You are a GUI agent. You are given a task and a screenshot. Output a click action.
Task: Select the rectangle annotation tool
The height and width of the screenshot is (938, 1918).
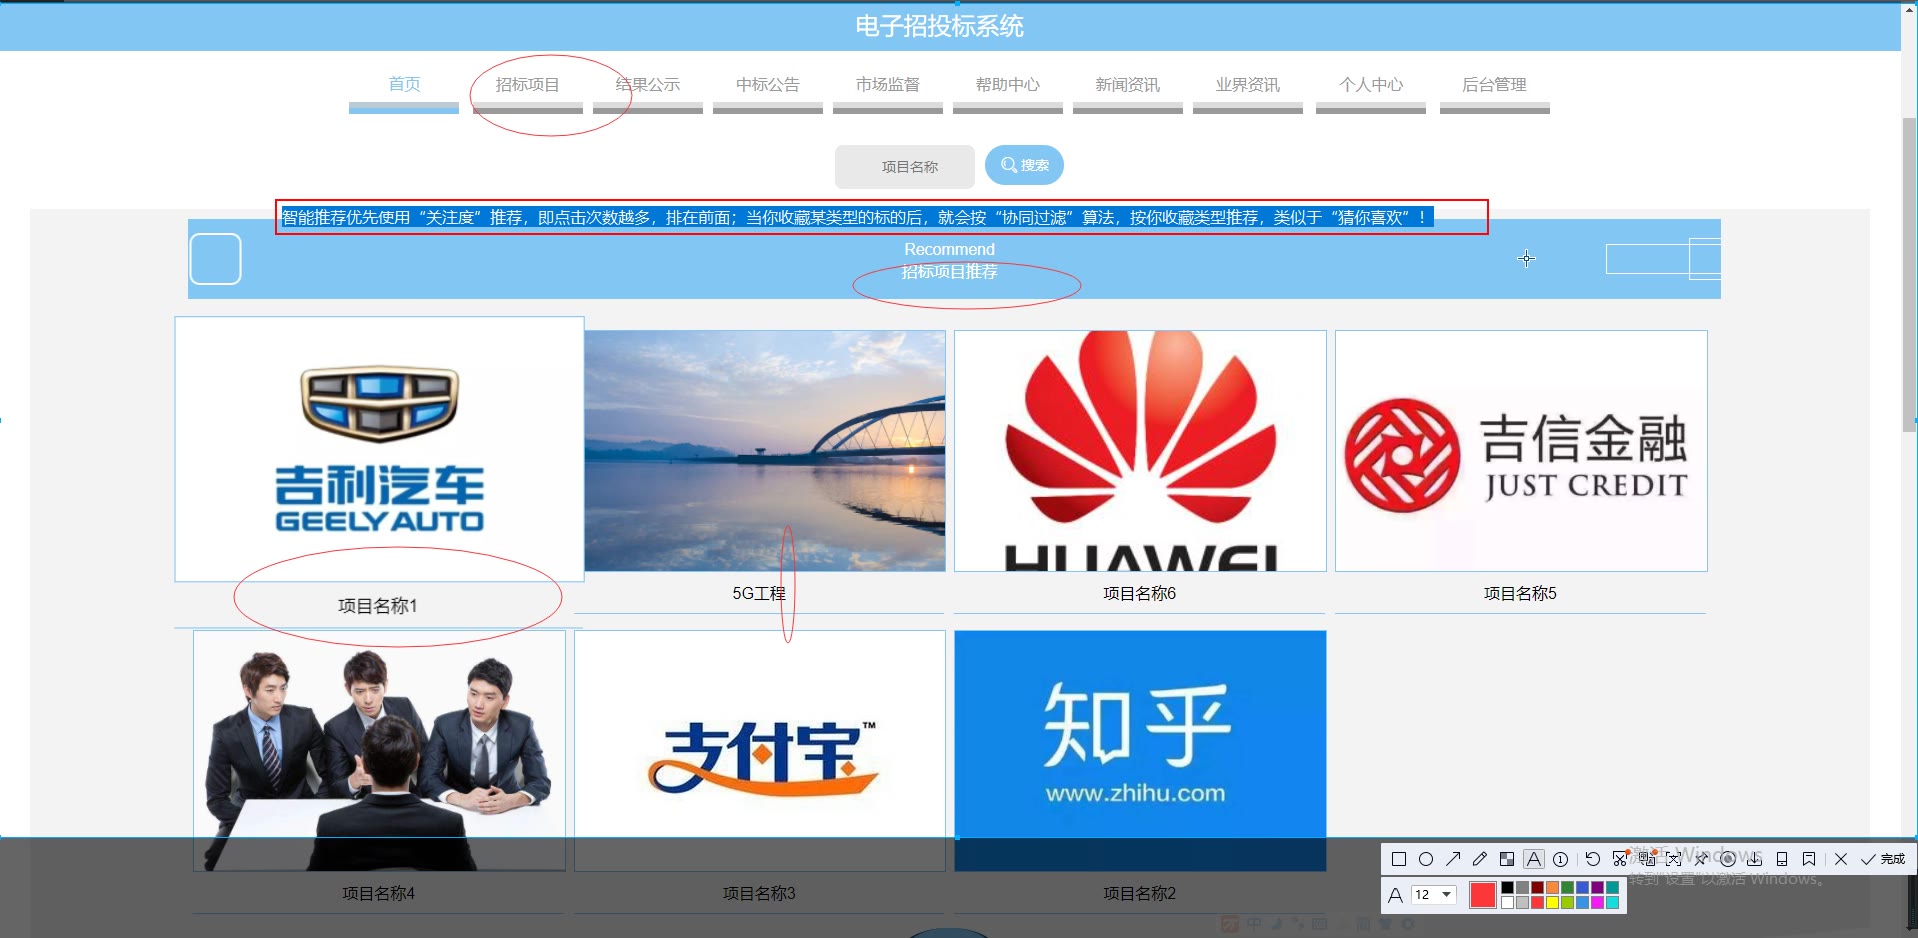1399,859
